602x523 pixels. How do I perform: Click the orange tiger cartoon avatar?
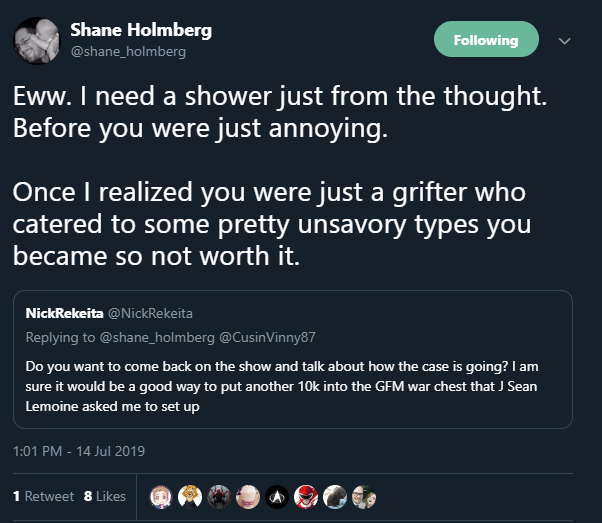(190, 497)
